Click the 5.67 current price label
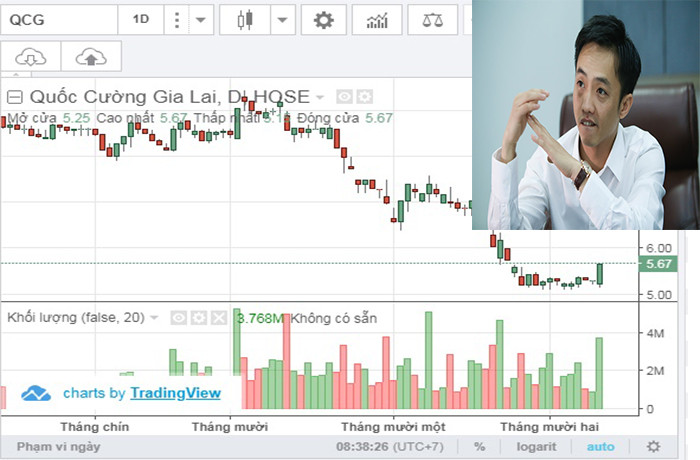700x460 pixels. (658, 264)
